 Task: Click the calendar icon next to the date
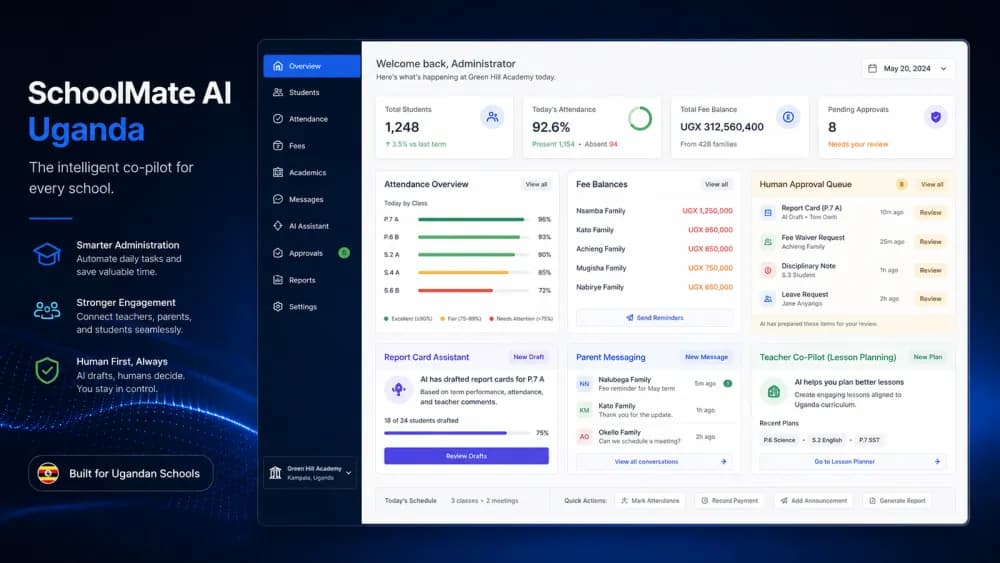(x=872, y=68)
